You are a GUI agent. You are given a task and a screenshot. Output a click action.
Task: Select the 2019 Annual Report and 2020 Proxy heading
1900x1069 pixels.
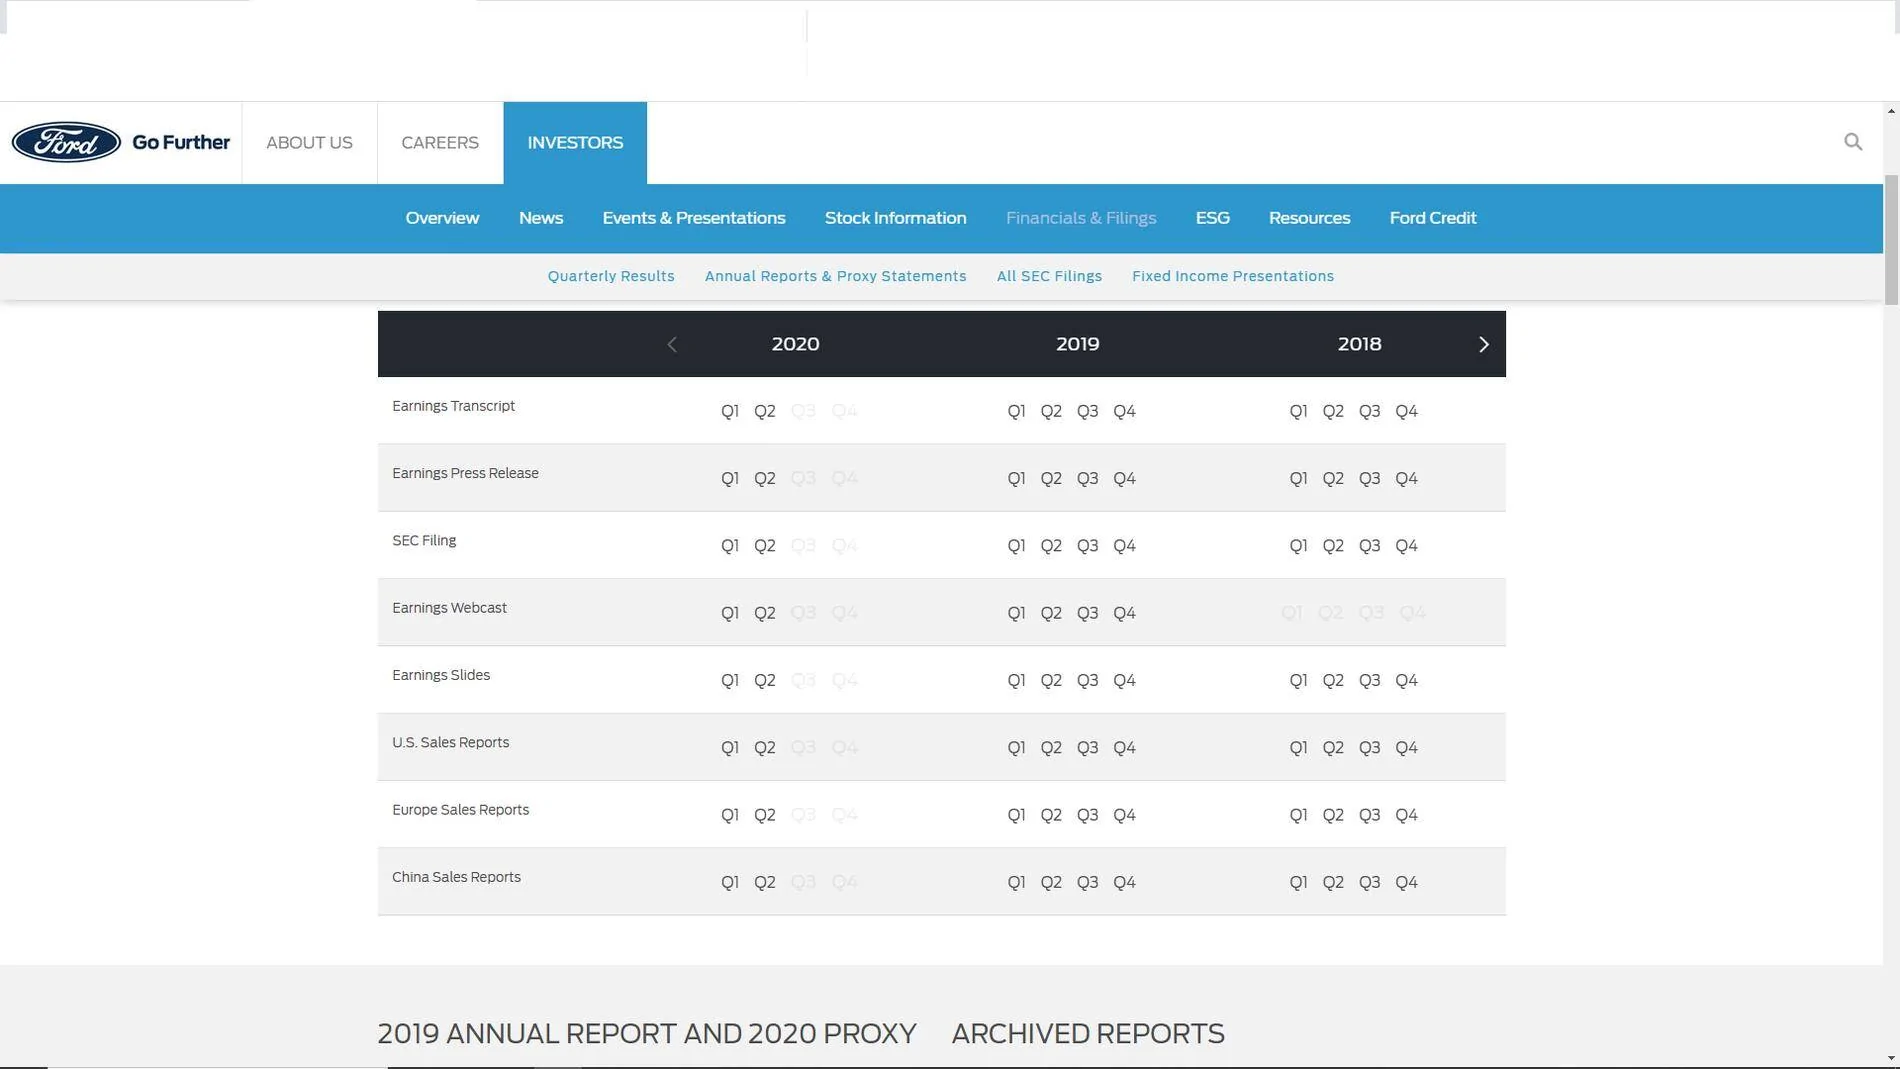647,1033
